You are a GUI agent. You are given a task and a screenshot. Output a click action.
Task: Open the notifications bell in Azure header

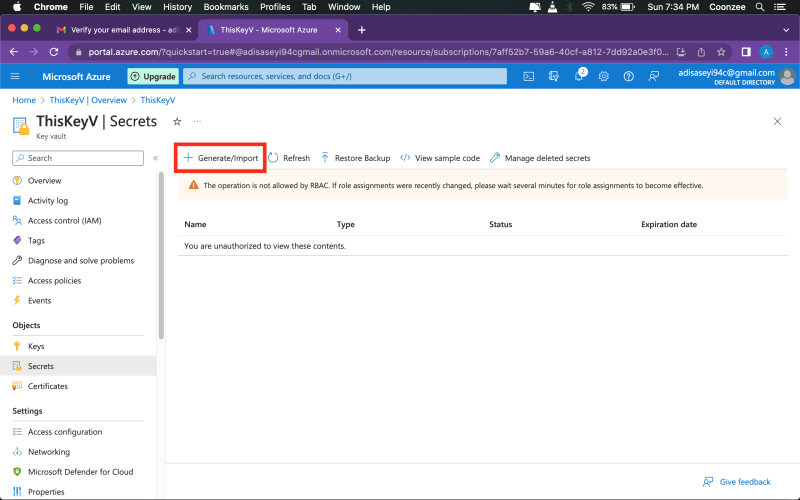pyautogui.click(x=579, y=76)
